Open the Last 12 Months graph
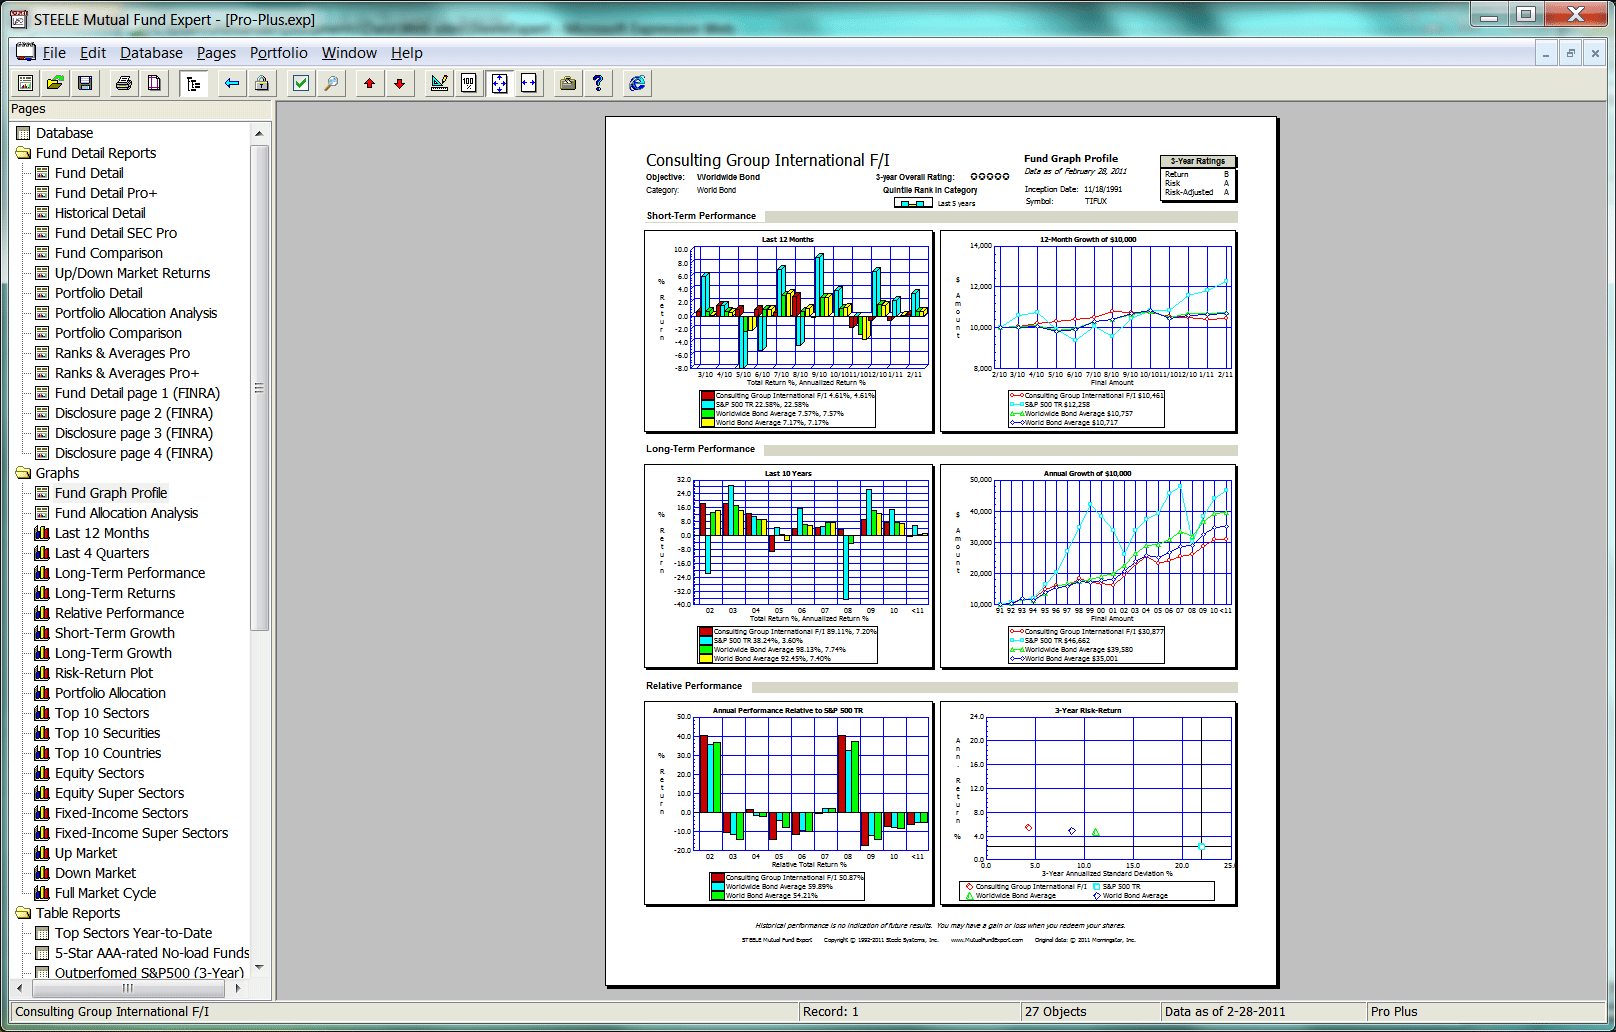Screen dimensions: 1616x1032 [x=101, y=533]
